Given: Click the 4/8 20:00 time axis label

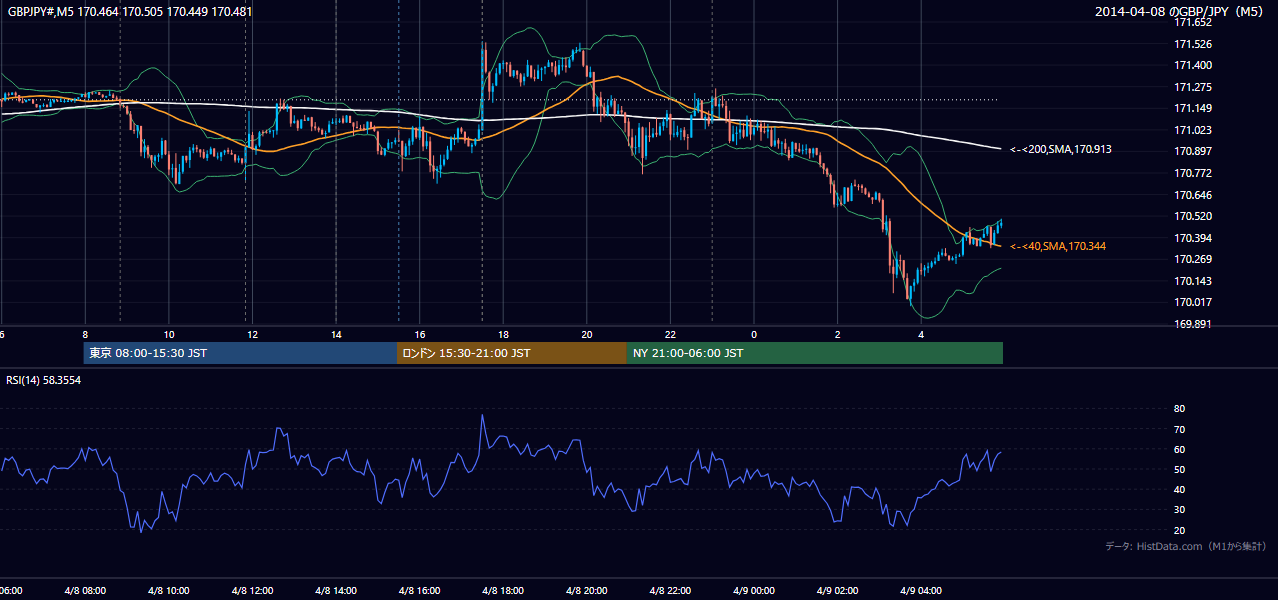Looking at the screenshot, I should point(587,590).
